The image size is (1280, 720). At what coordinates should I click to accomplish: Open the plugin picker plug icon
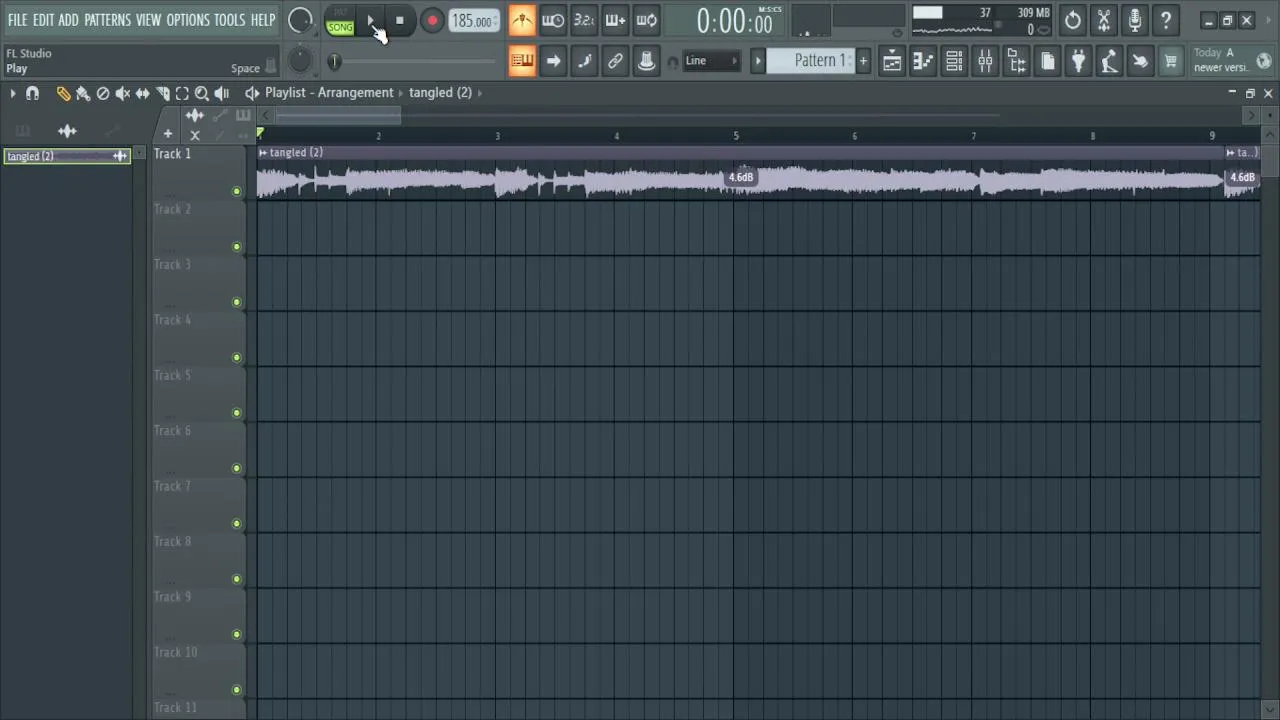pyautogui.click(x=1078, y=62)
